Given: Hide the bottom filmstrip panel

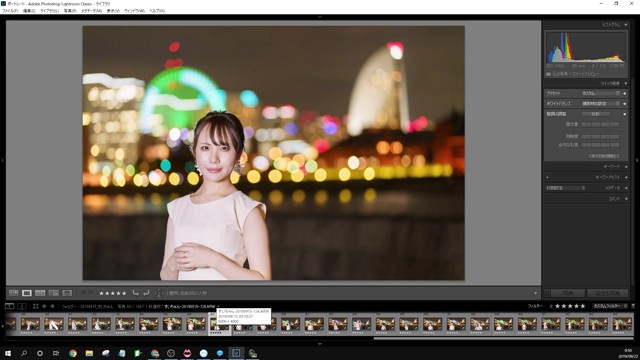Looking at the screenshot, I should (x=320, y=344).
